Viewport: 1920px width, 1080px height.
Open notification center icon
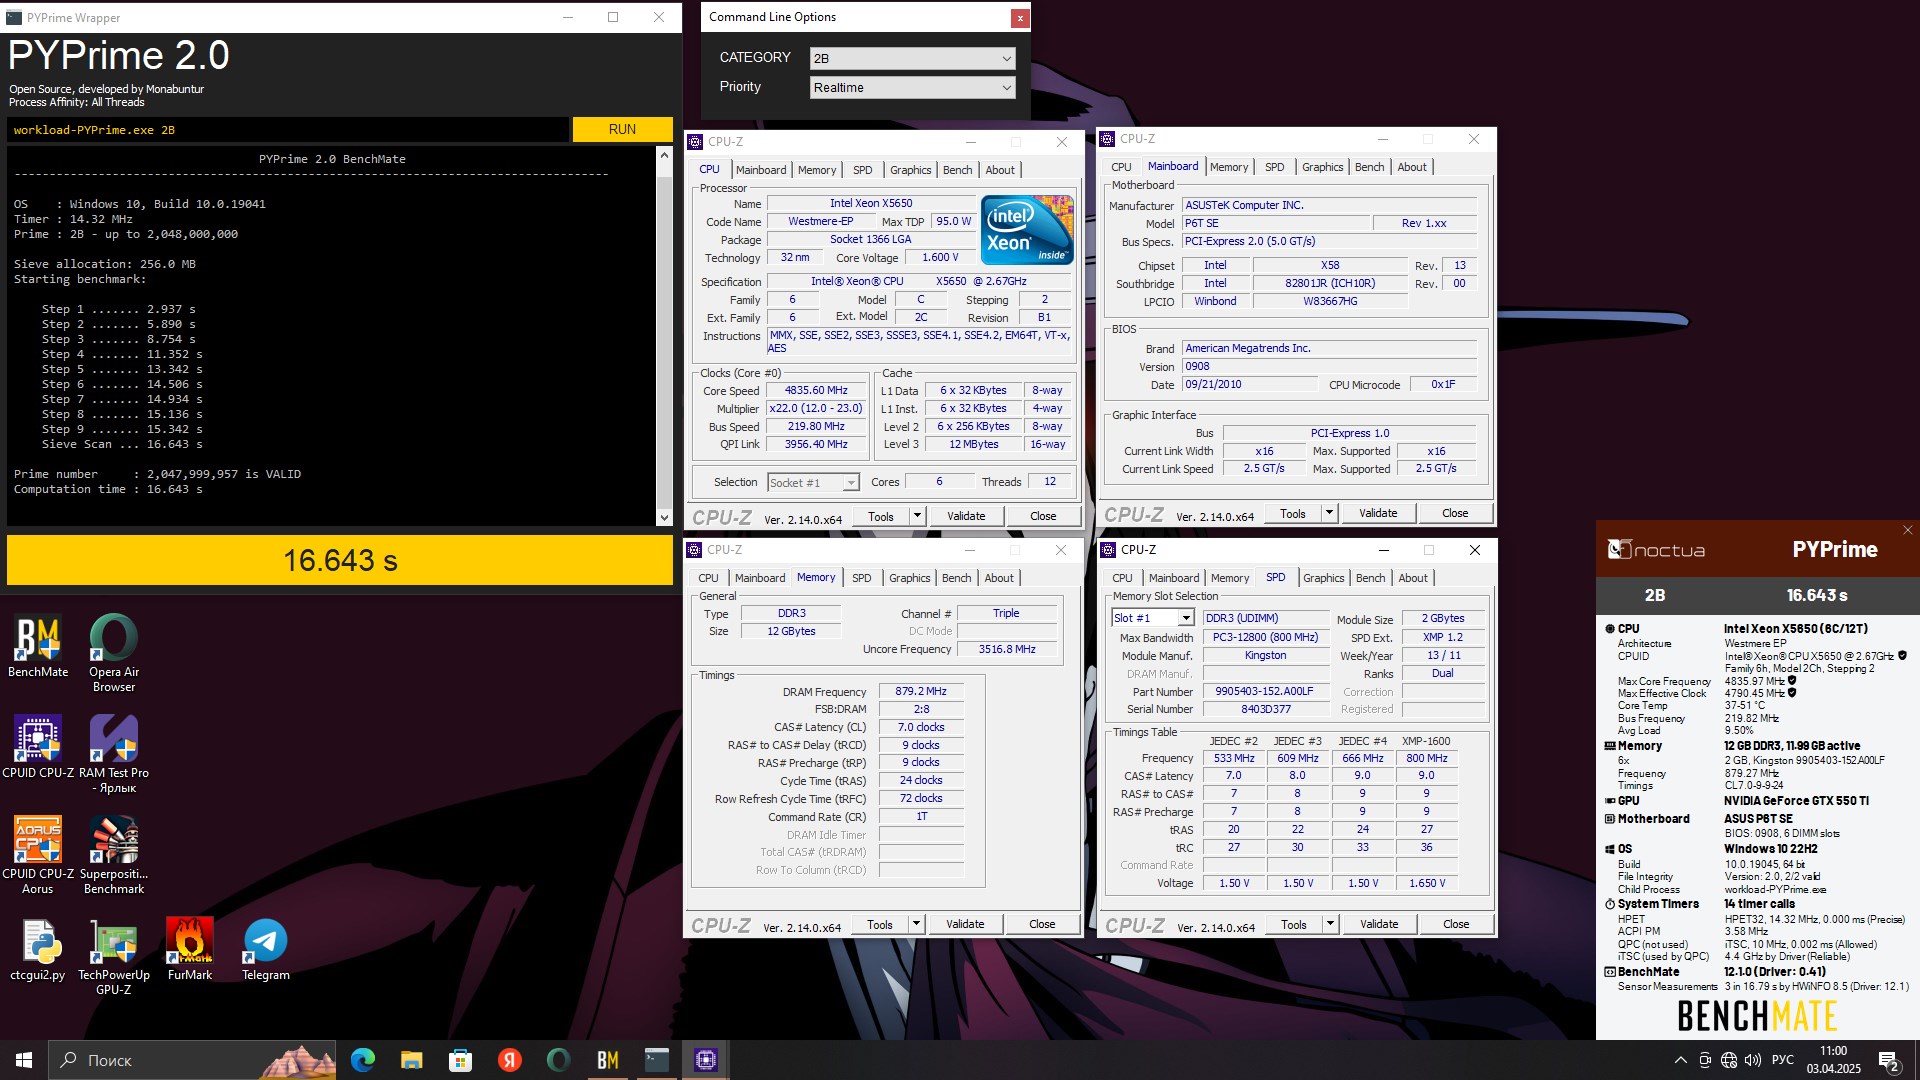coord(1889,1061)
